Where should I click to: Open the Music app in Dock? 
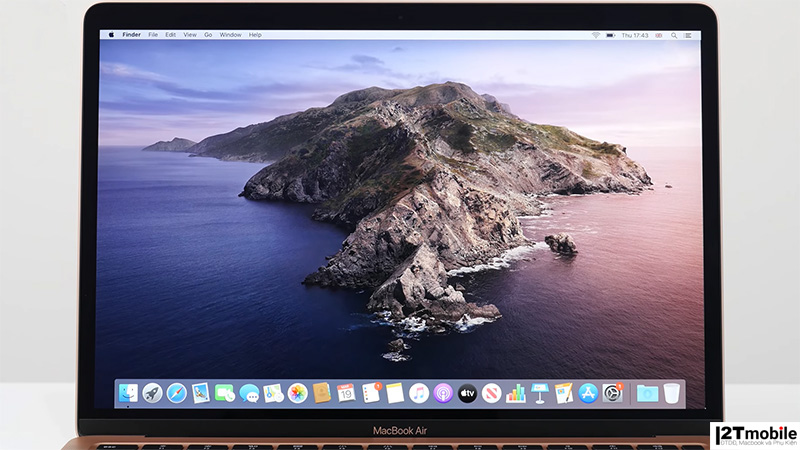419,393
